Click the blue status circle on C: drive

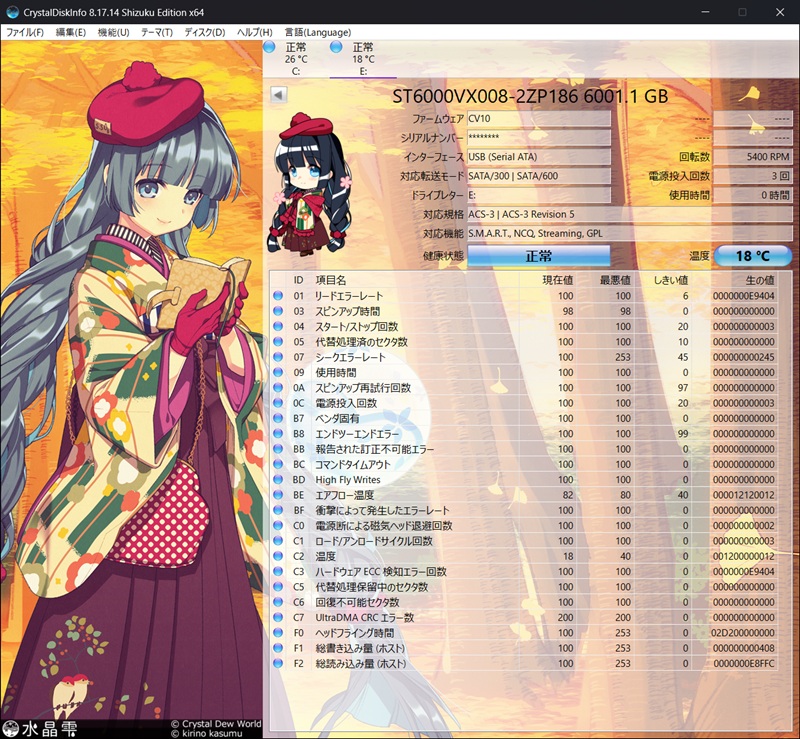269,47
